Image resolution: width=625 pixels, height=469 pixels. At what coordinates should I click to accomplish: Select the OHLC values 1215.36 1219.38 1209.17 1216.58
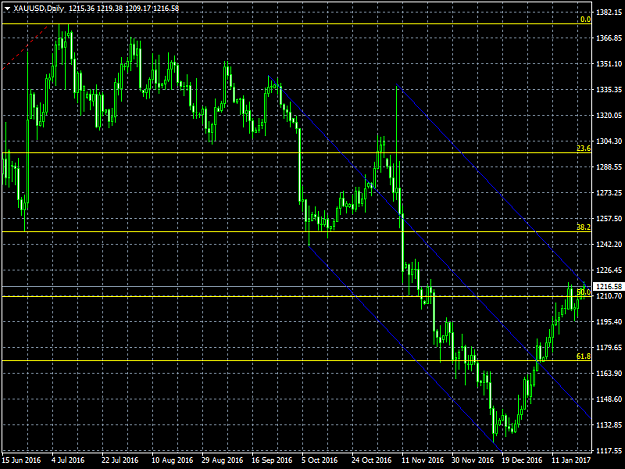click(x=124, y=8)
